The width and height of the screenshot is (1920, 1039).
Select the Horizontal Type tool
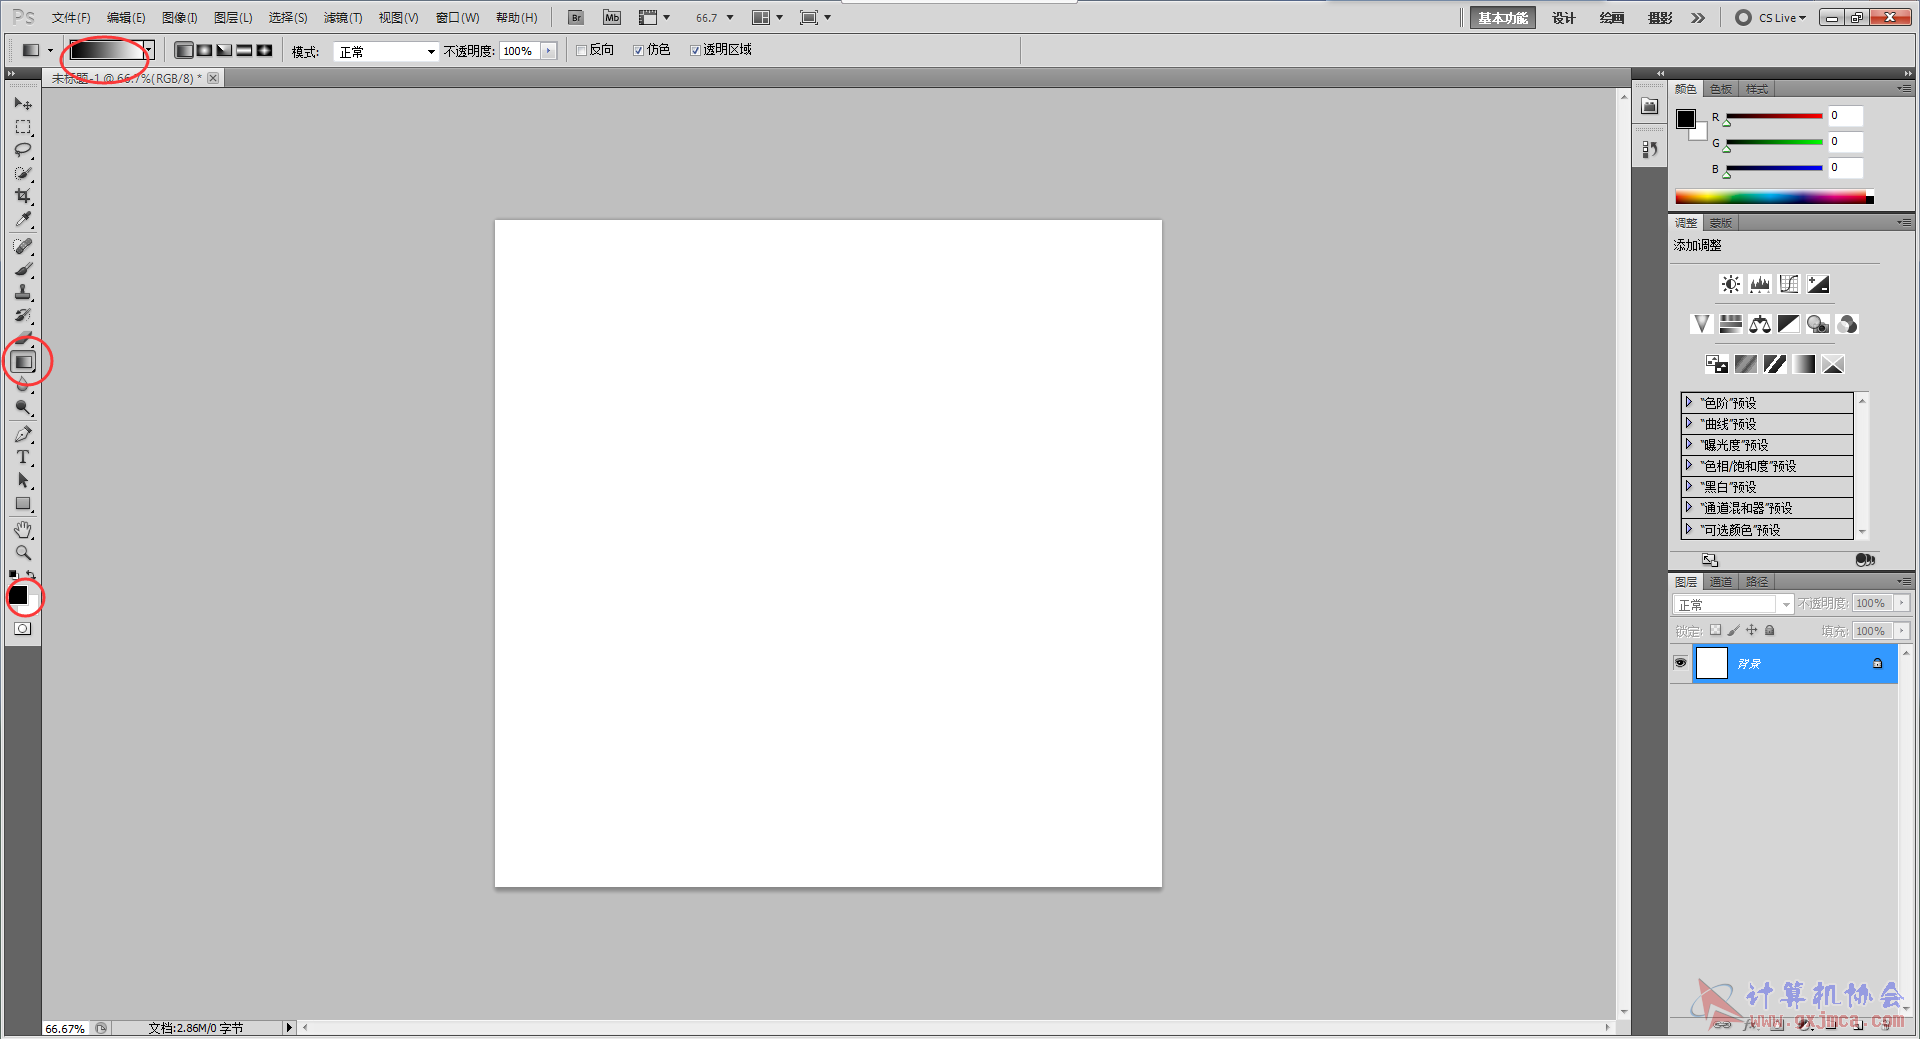[x=23, y=457]
